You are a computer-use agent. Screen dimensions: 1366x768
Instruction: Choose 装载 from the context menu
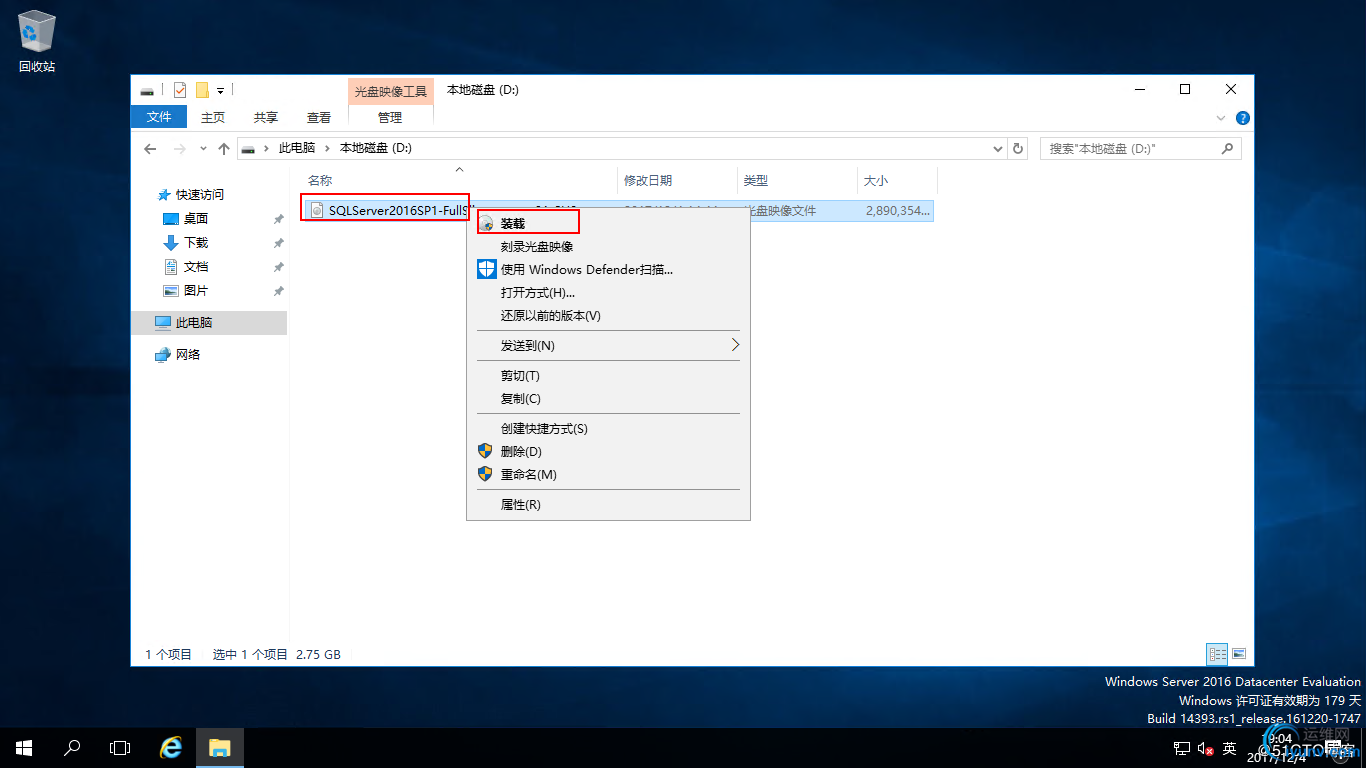608,223
